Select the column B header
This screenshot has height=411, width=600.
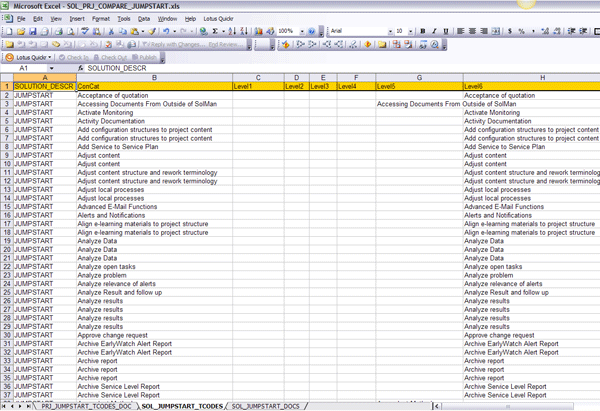(x=154, y=78)
